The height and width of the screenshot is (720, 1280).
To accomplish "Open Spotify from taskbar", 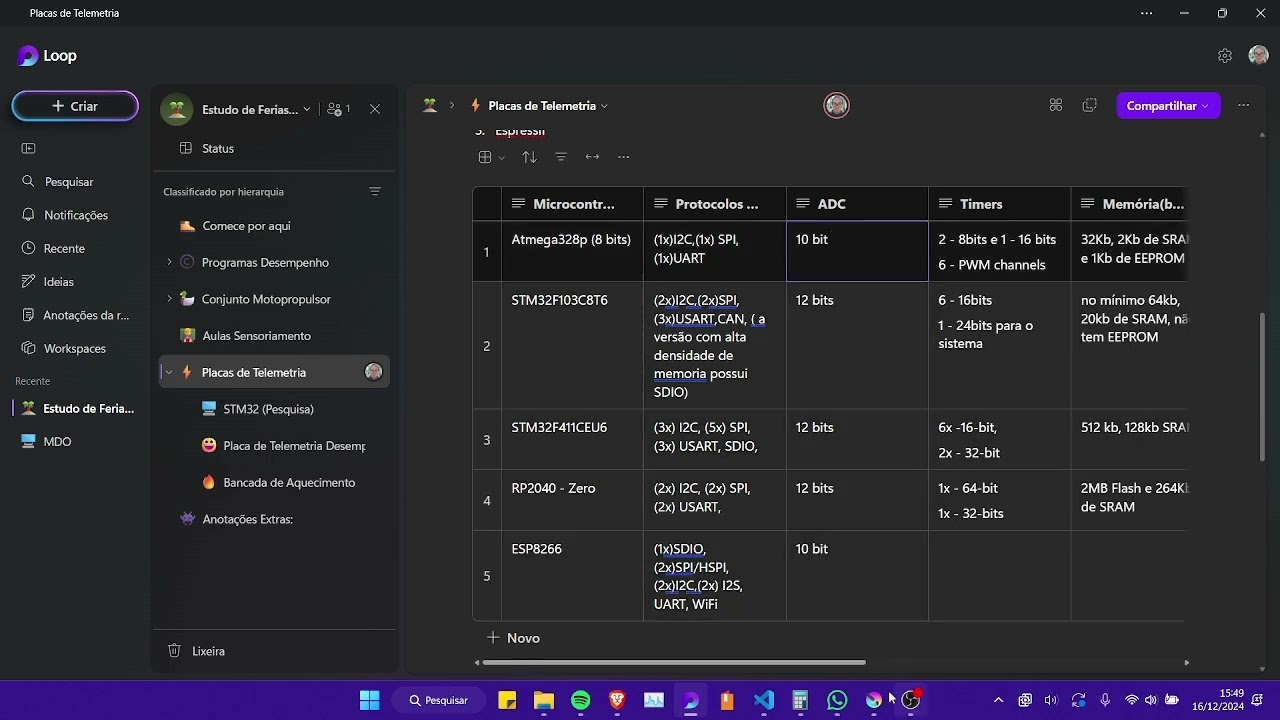I will pyautogui.click(x=580, y=700).
